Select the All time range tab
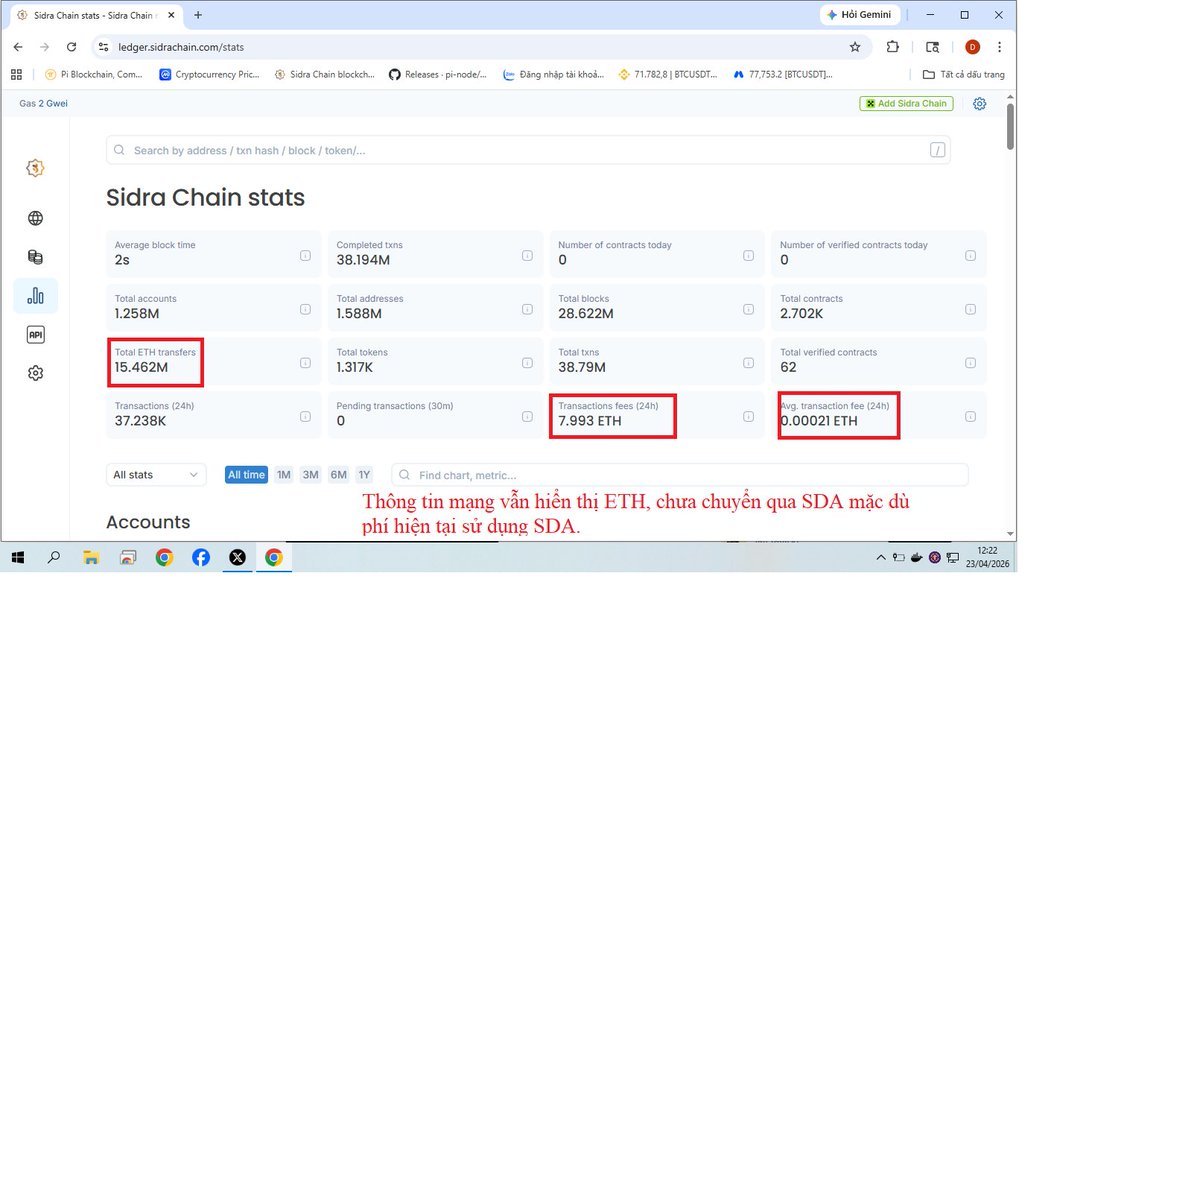1200x1193 pixels. (x=246, y=475)
